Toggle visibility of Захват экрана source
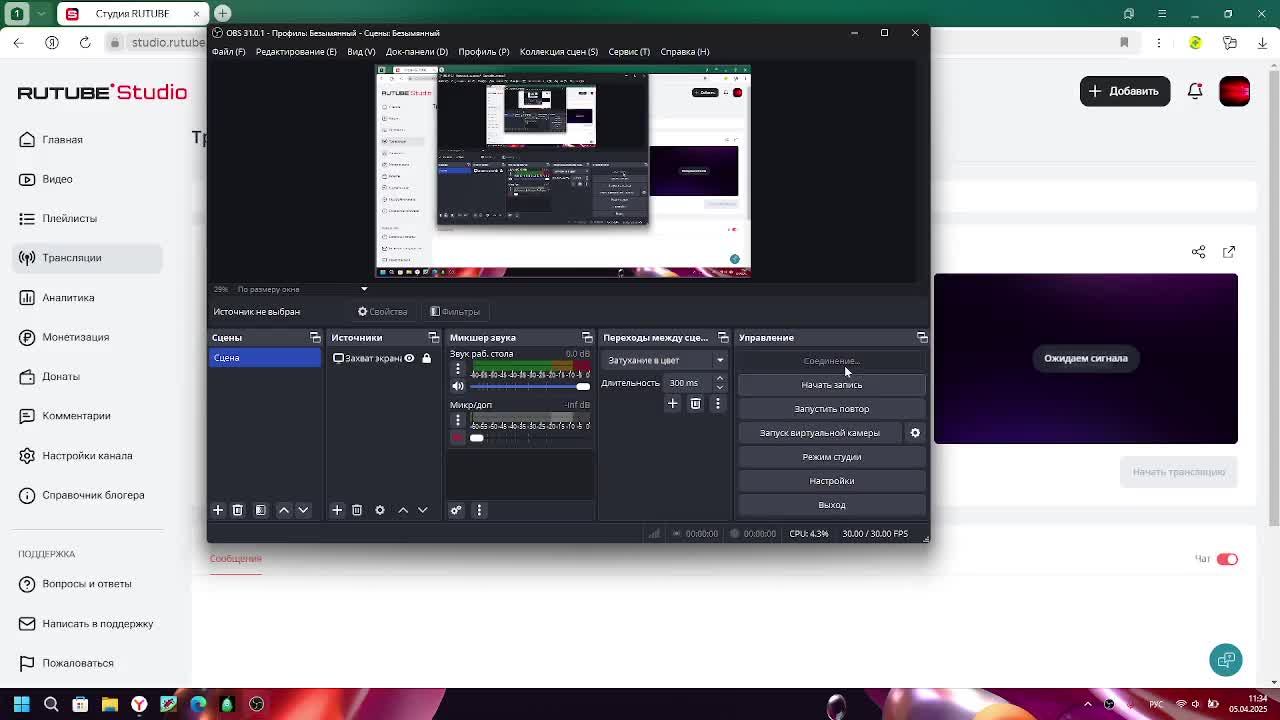1280x720 pixels. pyautogui.click(x=409, y=358)
